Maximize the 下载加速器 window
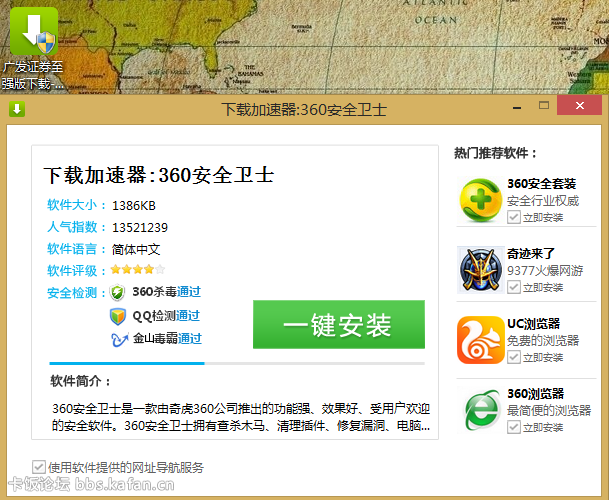Viewport: 609px width, 500px height. tap(544, 105)
